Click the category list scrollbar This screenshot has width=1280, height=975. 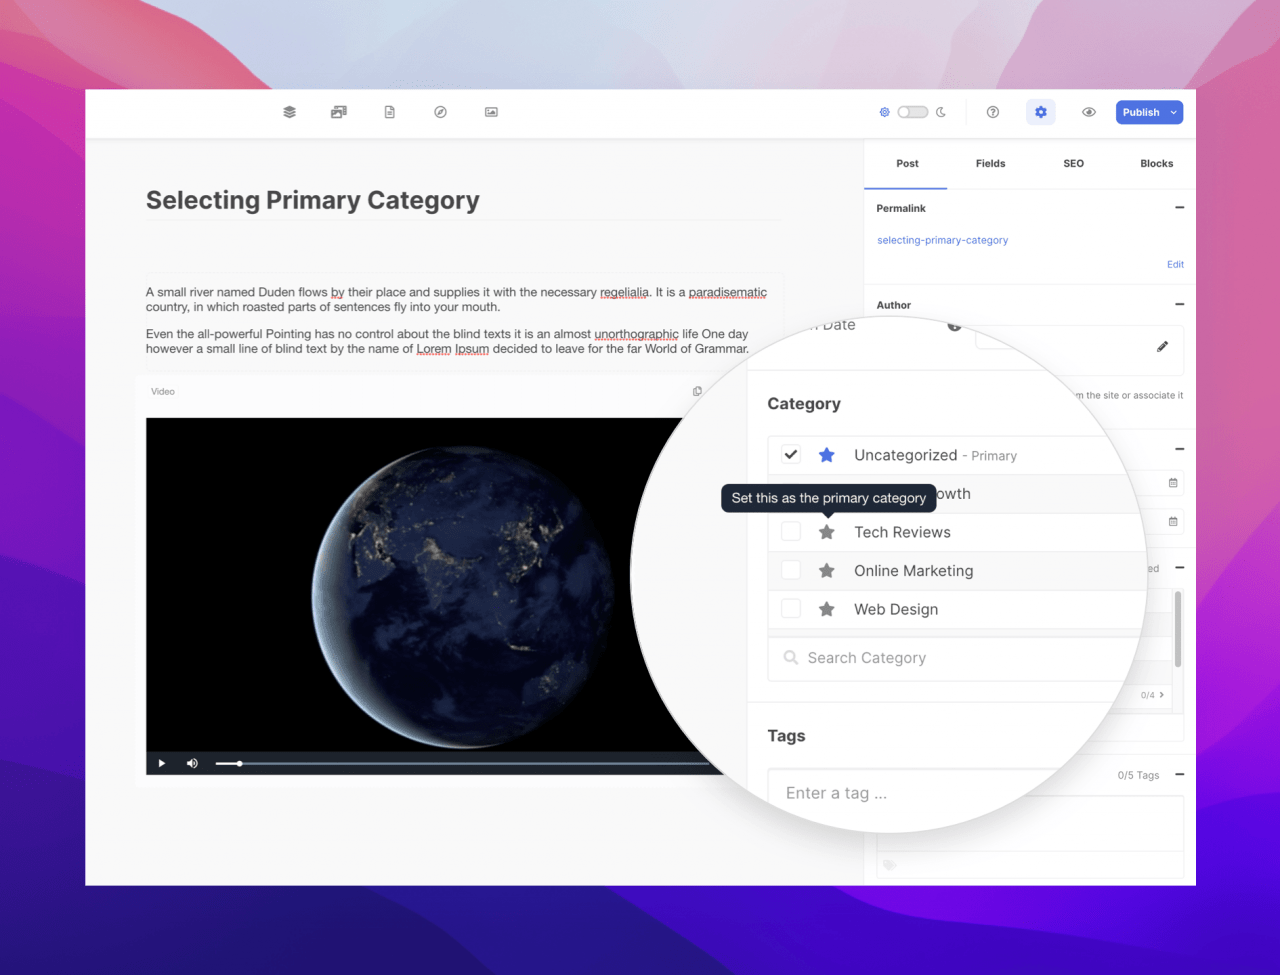(1178, 629)
